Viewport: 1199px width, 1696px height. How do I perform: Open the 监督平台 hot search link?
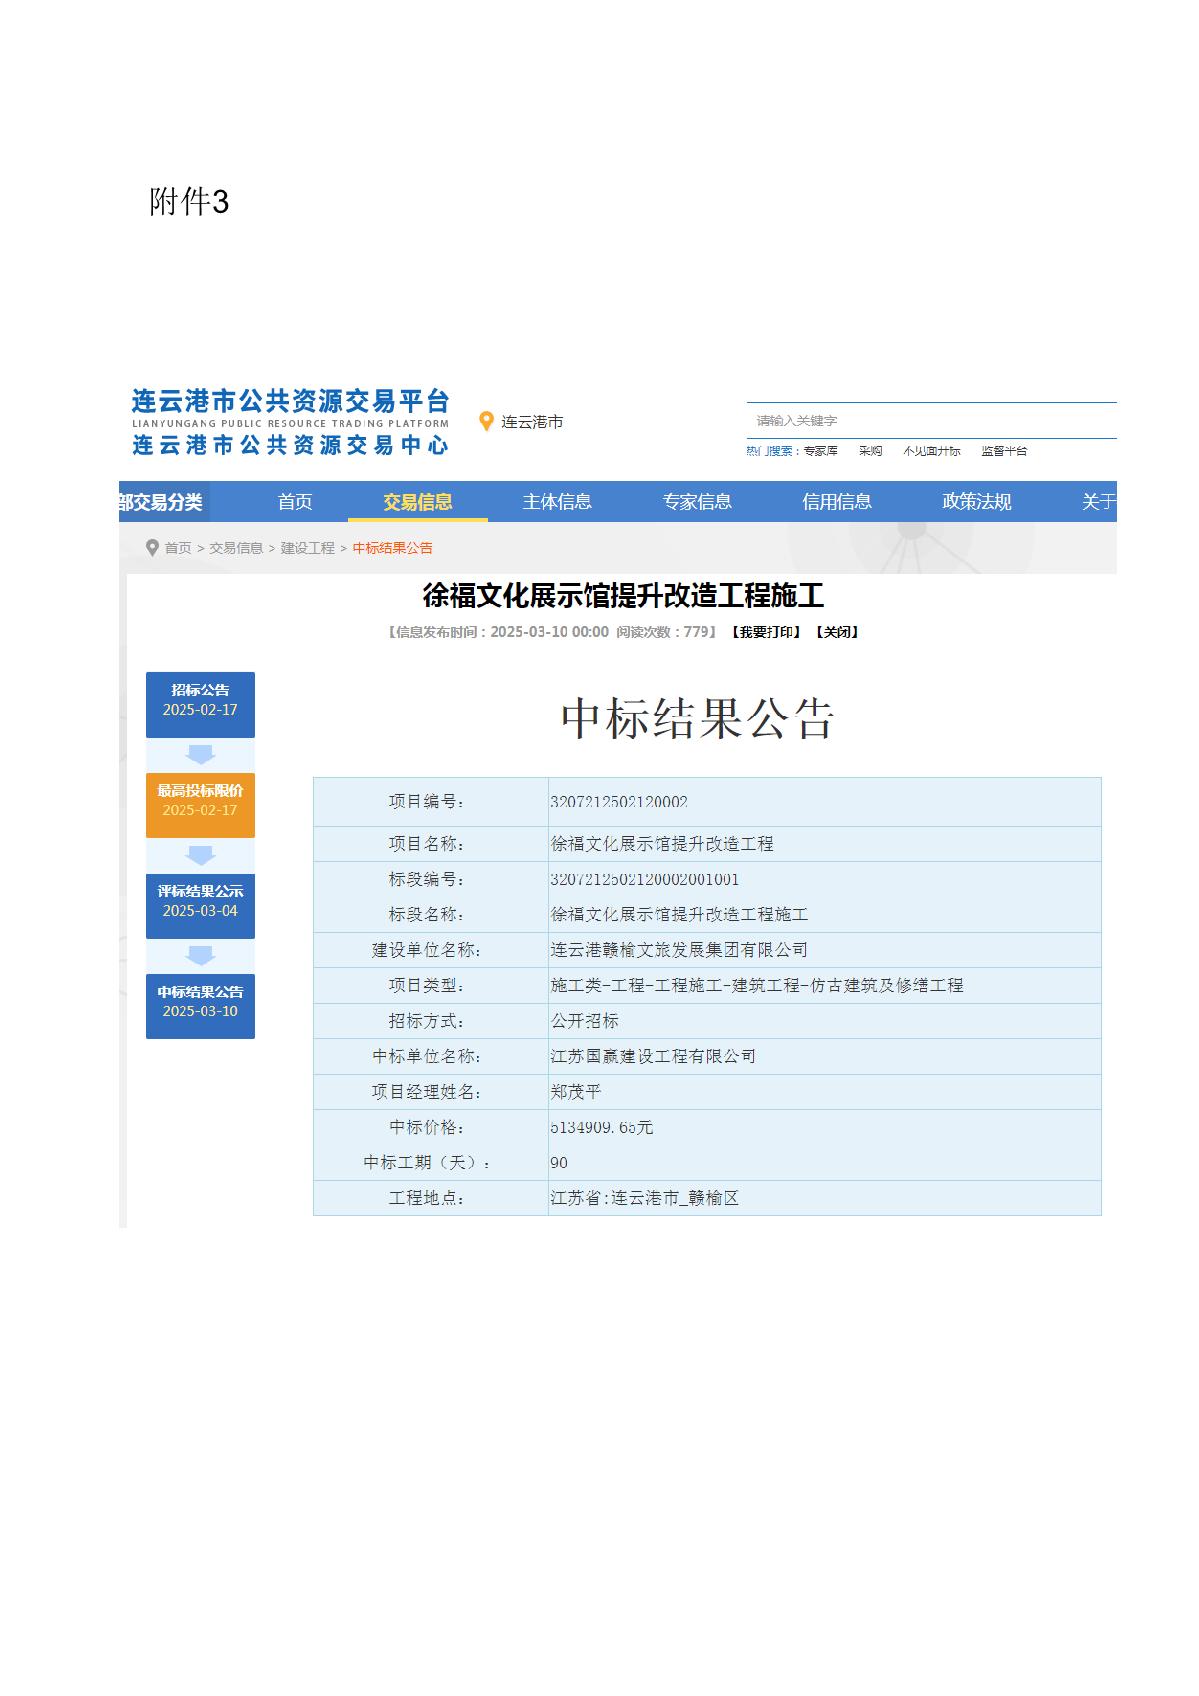click(1004, 451)
